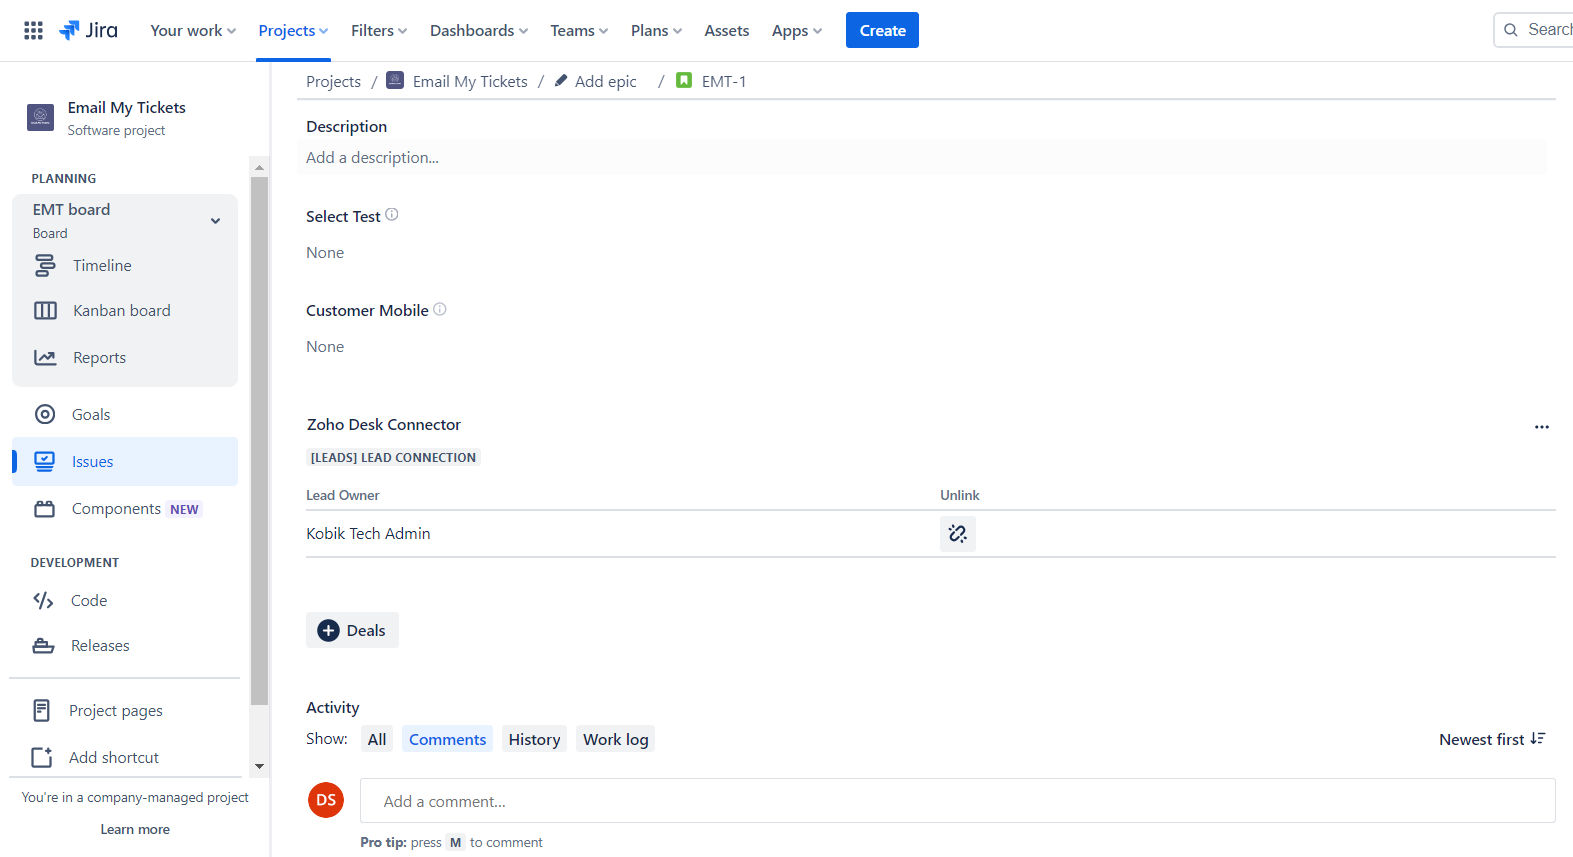Click the breadcrumb project avatar icon
This screenshot has height=857, width=1573.
pyautogui.click(x=395, y=80)
